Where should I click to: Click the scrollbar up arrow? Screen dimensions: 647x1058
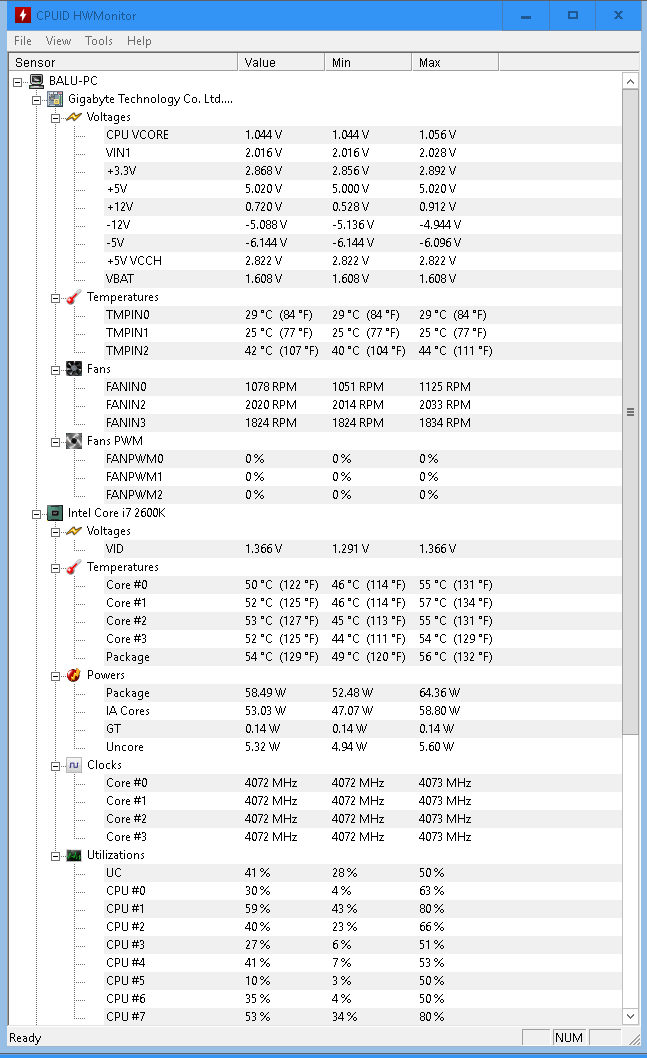pos(630,82)
